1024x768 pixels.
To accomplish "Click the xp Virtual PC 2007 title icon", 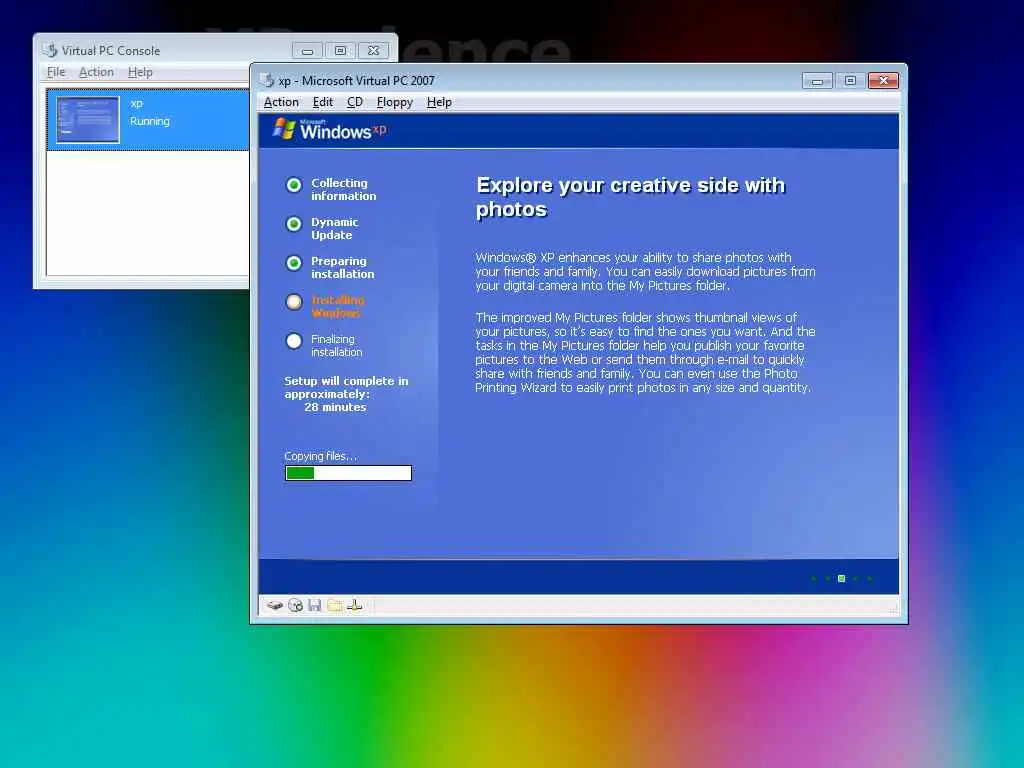I will (x=266, y=80).
